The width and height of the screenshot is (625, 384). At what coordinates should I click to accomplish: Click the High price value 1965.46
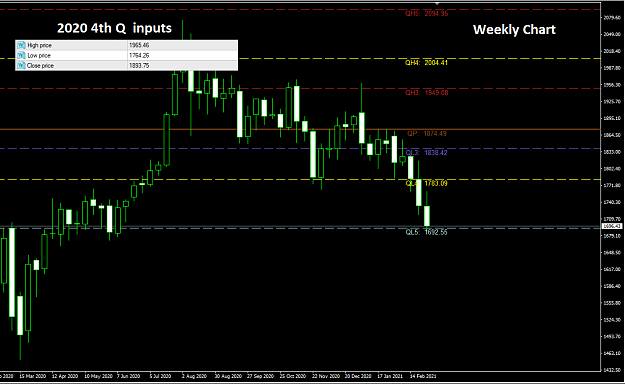(x=139, y=45)
